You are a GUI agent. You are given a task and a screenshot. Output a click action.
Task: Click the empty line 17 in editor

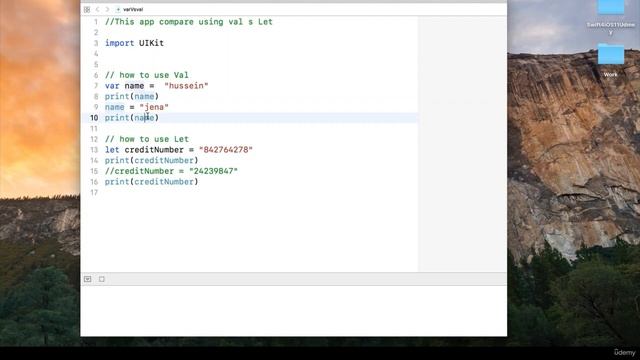click(x=261, y=192)
